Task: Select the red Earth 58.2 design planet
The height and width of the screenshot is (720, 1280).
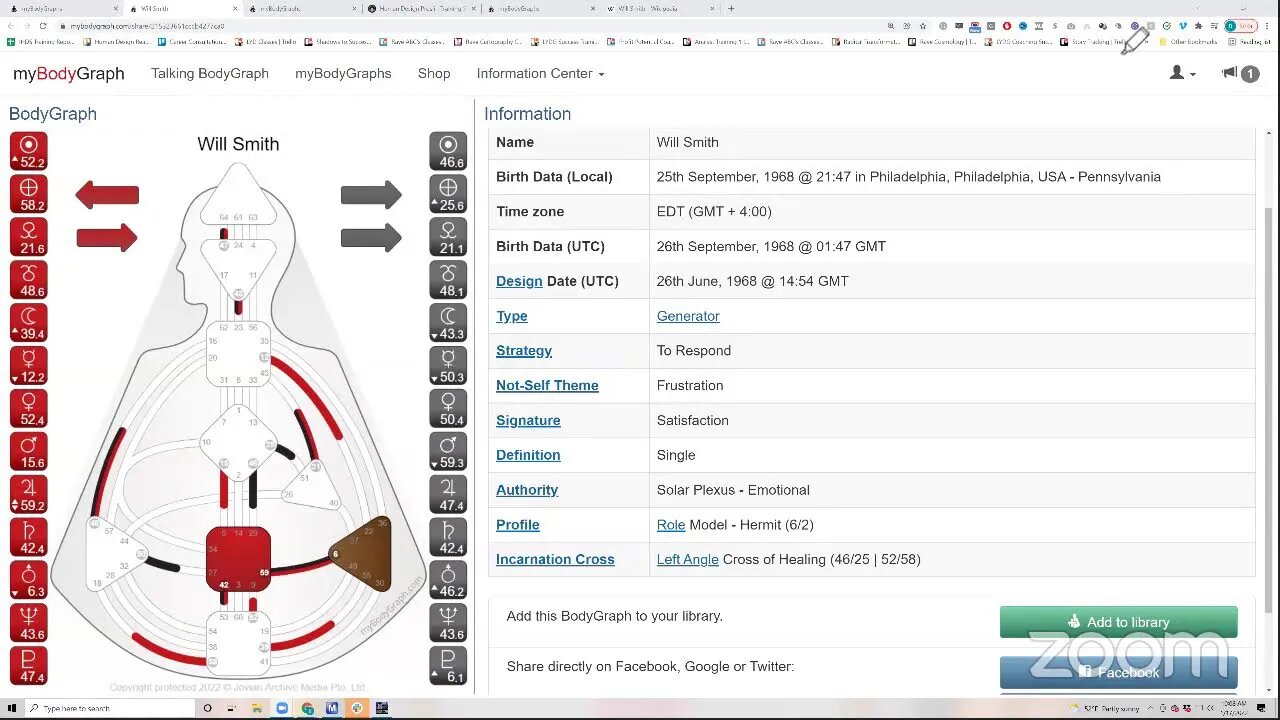Action: point(28,194)
